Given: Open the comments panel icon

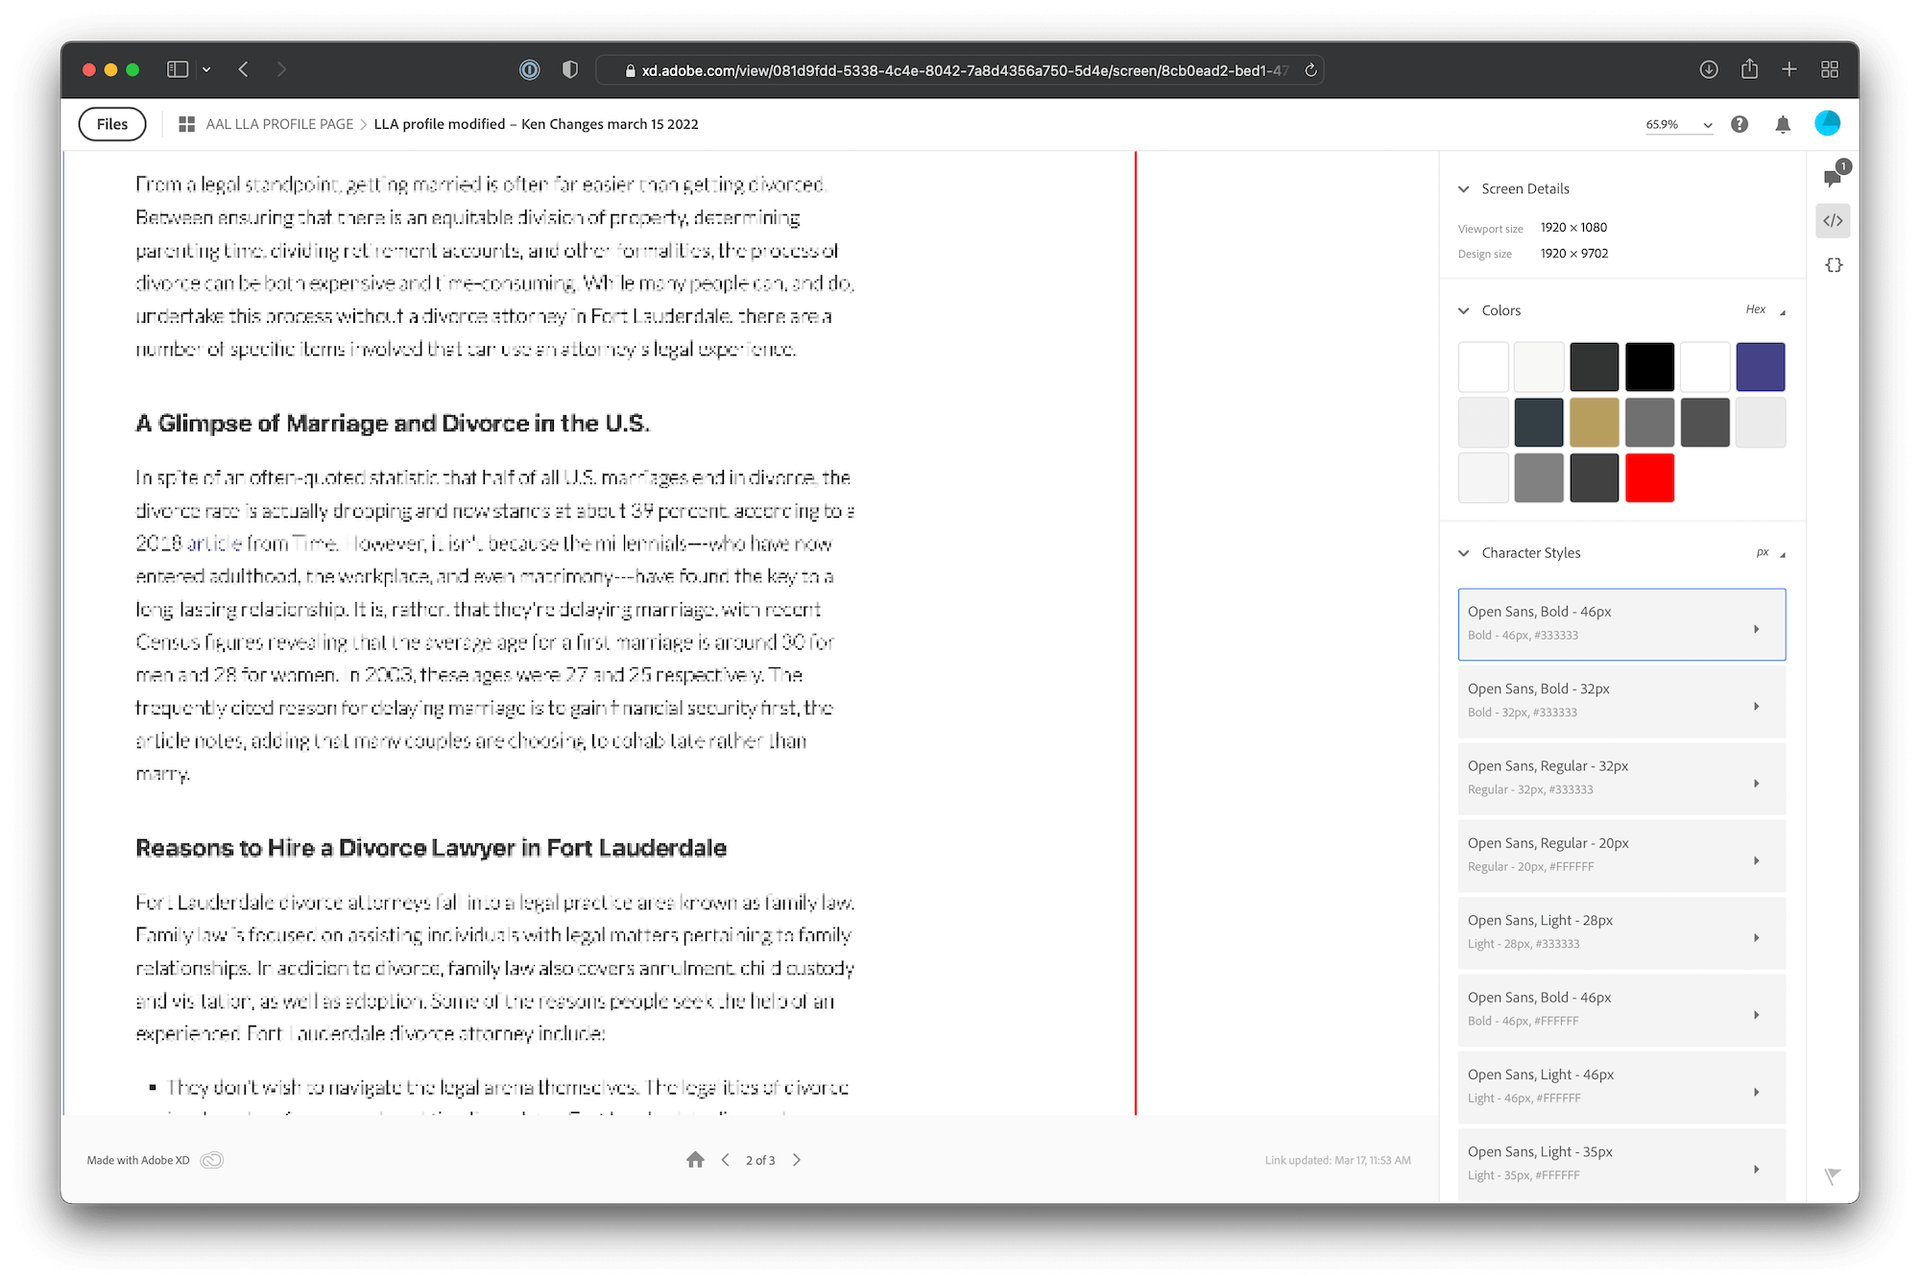Looking at the screenshot, I should 1832,178.
